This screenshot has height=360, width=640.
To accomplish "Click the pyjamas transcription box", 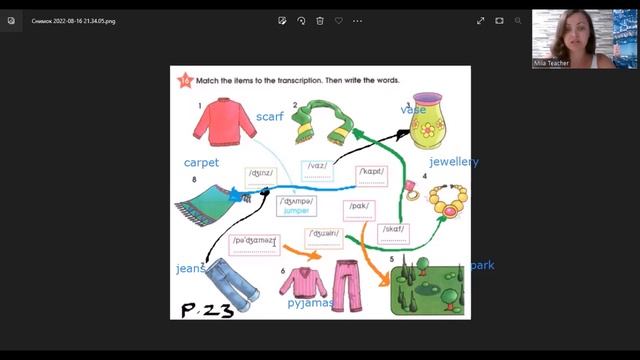I will tap(255, 245).
